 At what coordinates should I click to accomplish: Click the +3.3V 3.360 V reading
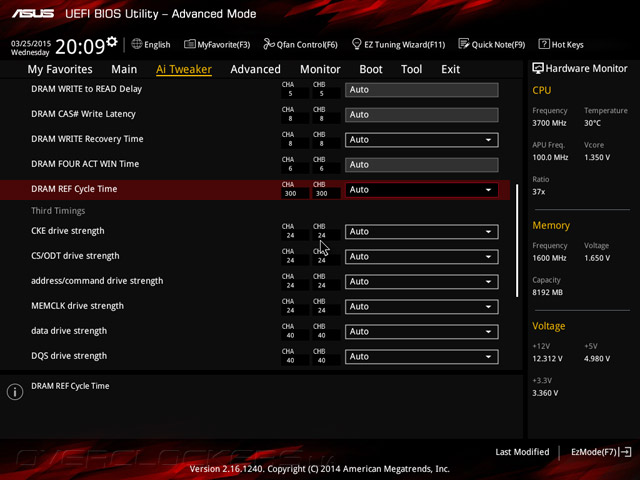click(545, 393)
